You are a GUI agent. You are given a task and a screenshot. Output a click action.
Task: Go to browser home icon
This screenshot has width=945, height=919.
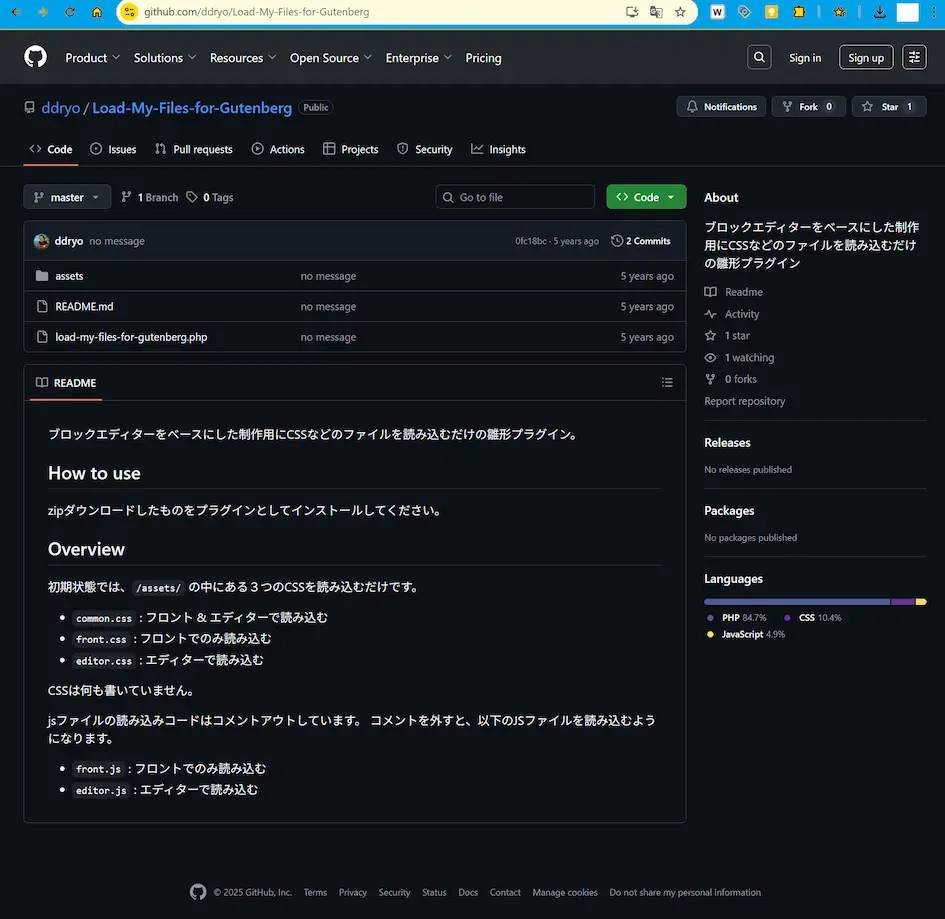(97, 12)
